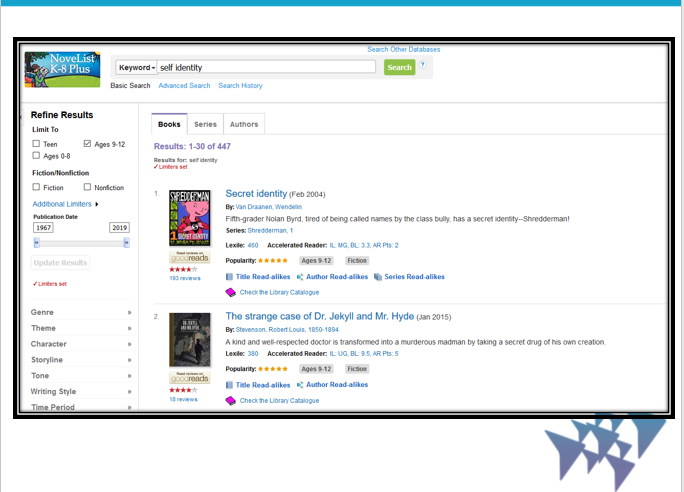Open Goodreads badge under the Jekyll and Hyde cover

click(190, 377)
